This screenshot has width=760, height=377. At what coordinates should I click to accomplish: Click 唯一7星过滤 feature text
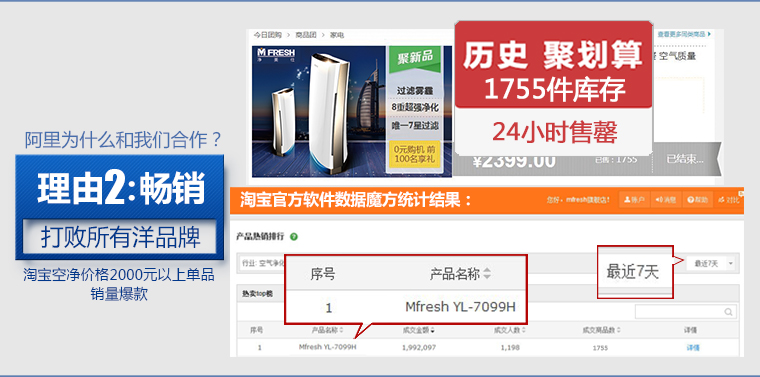tap(415, 125)
